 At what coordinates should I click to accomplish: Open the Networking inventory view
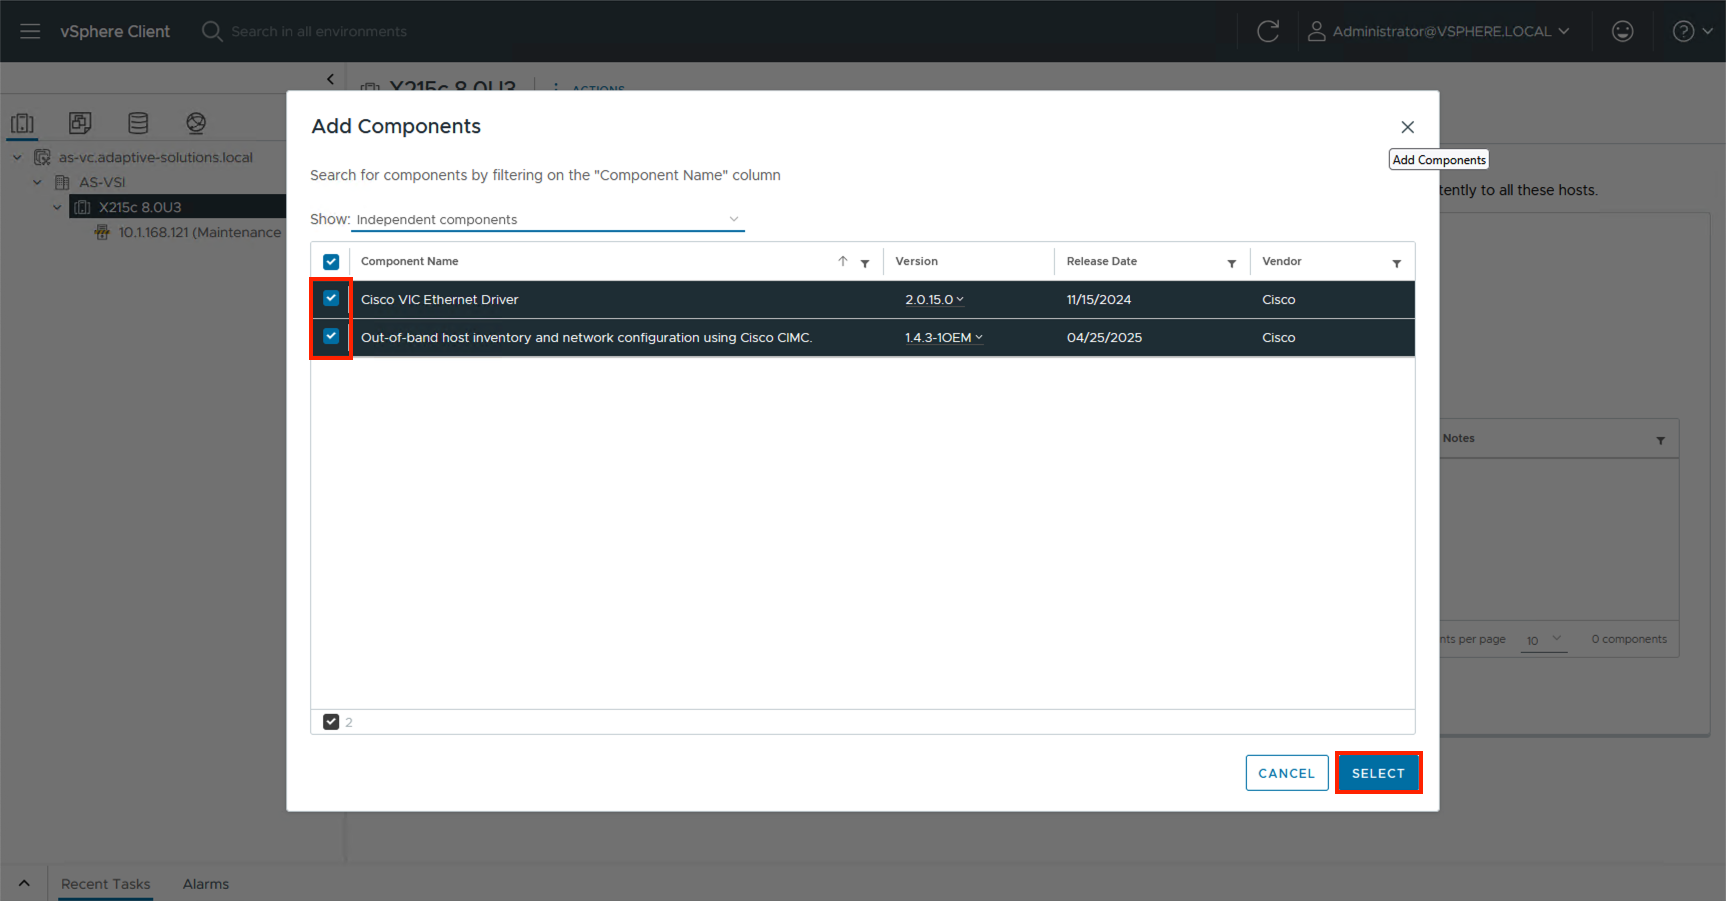196,122
